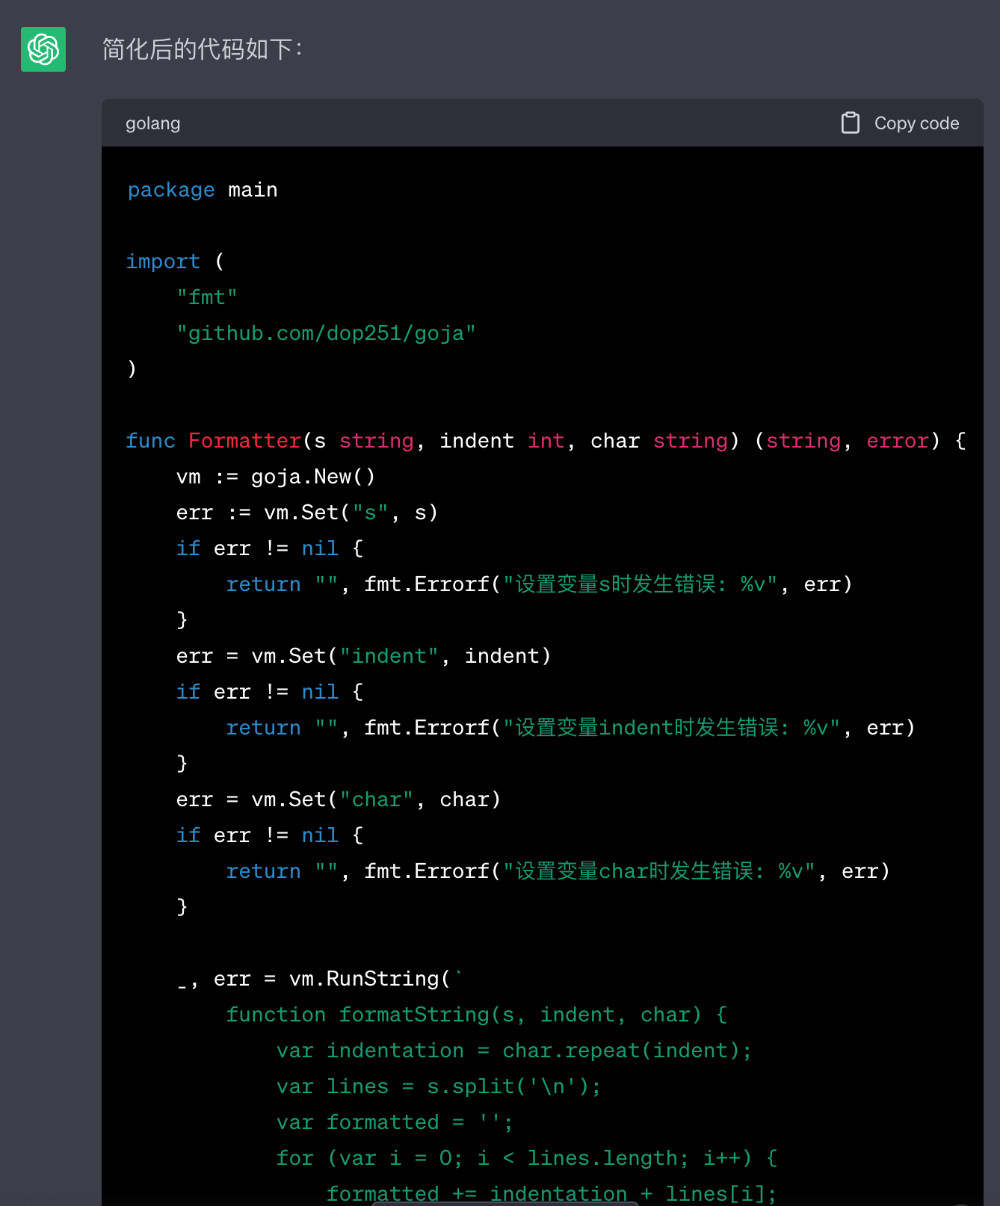Screen dimensions: 1000x1206
Task: Click the "_, err = vm.RunString(`" line
Action: pos(320,979)
